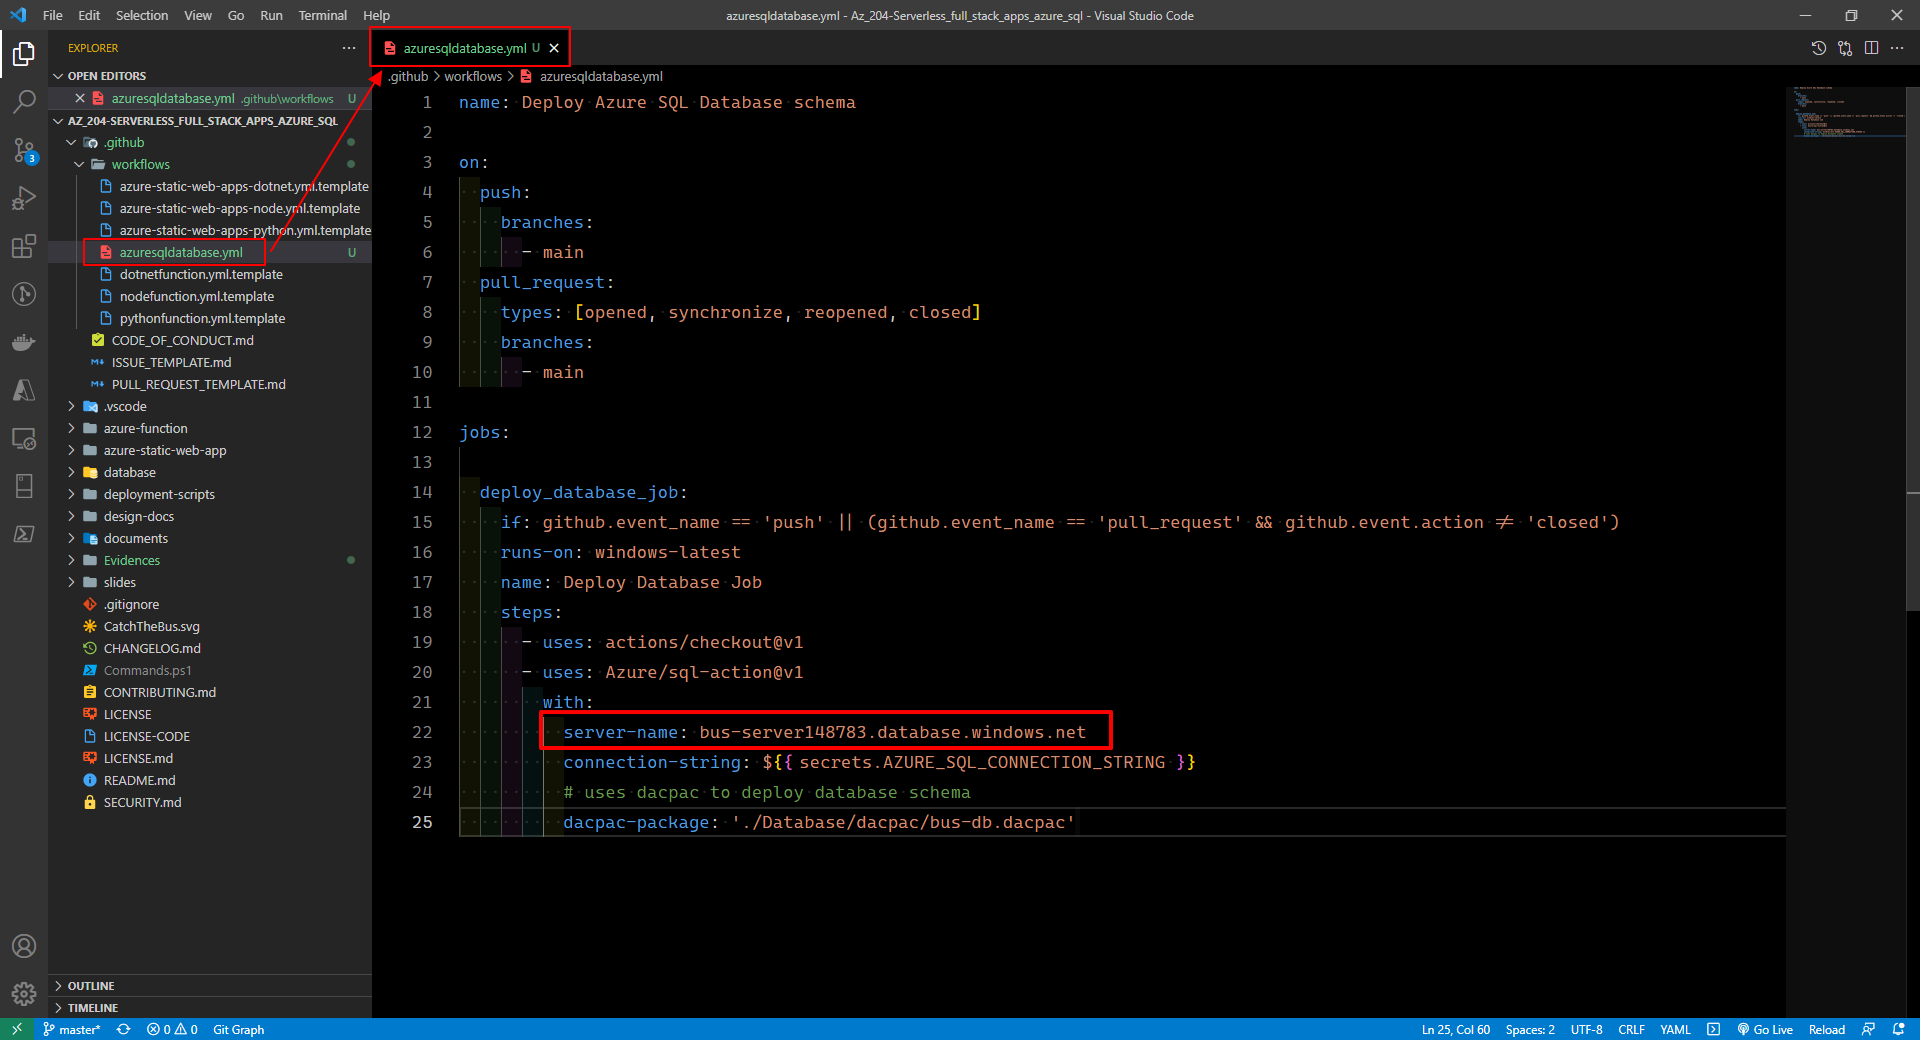Viewport: 1920px width, 1040px height.
Task: Open the Run and Debug view
Action: [24, 198]
